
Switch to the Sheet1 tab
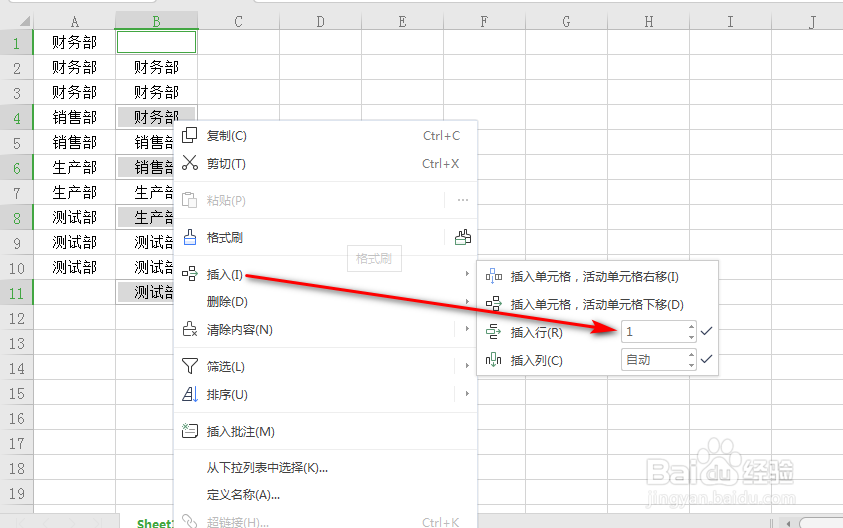pos(155,523)
